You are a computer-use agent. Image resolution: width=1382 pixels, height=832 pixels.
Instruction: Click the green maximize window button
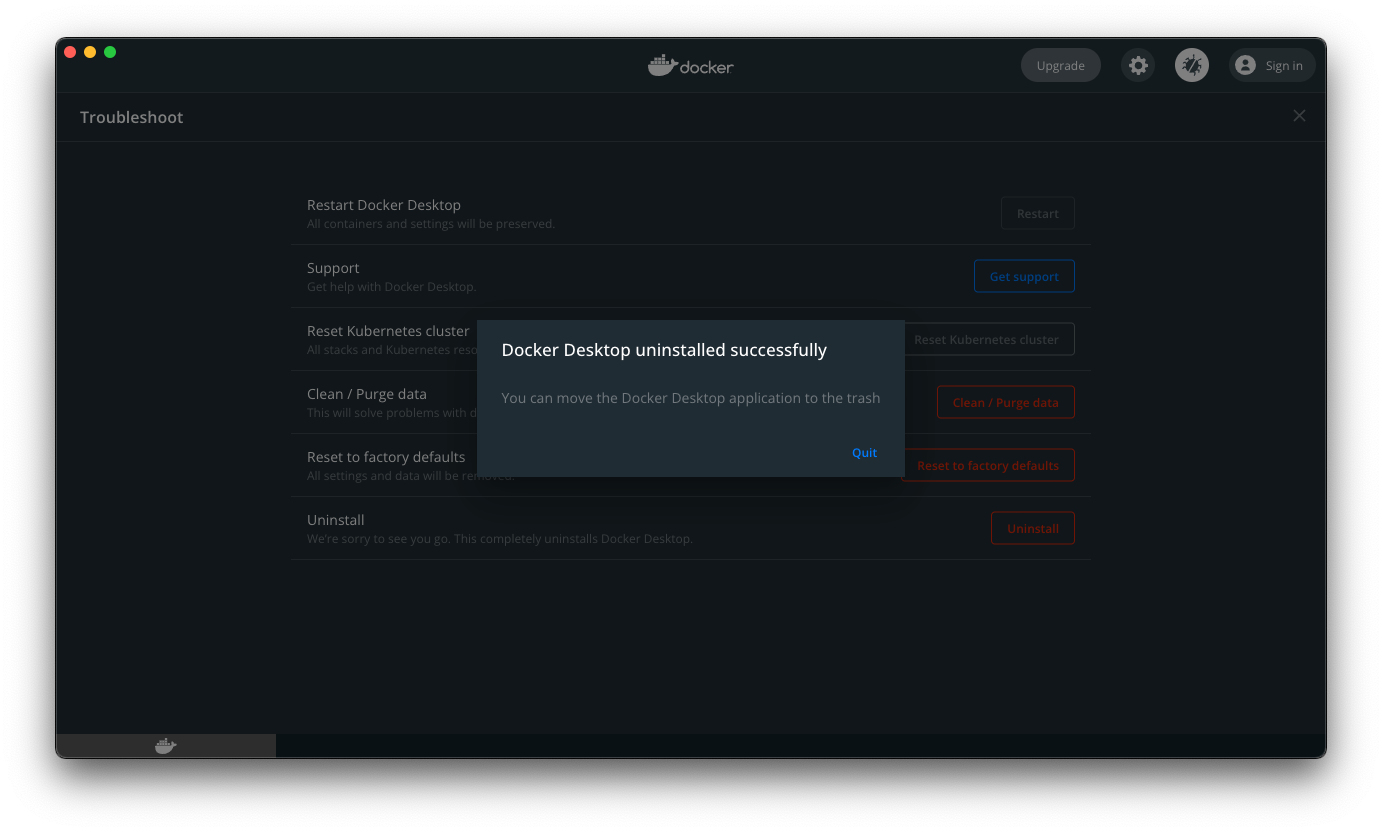tap(110, 52)
